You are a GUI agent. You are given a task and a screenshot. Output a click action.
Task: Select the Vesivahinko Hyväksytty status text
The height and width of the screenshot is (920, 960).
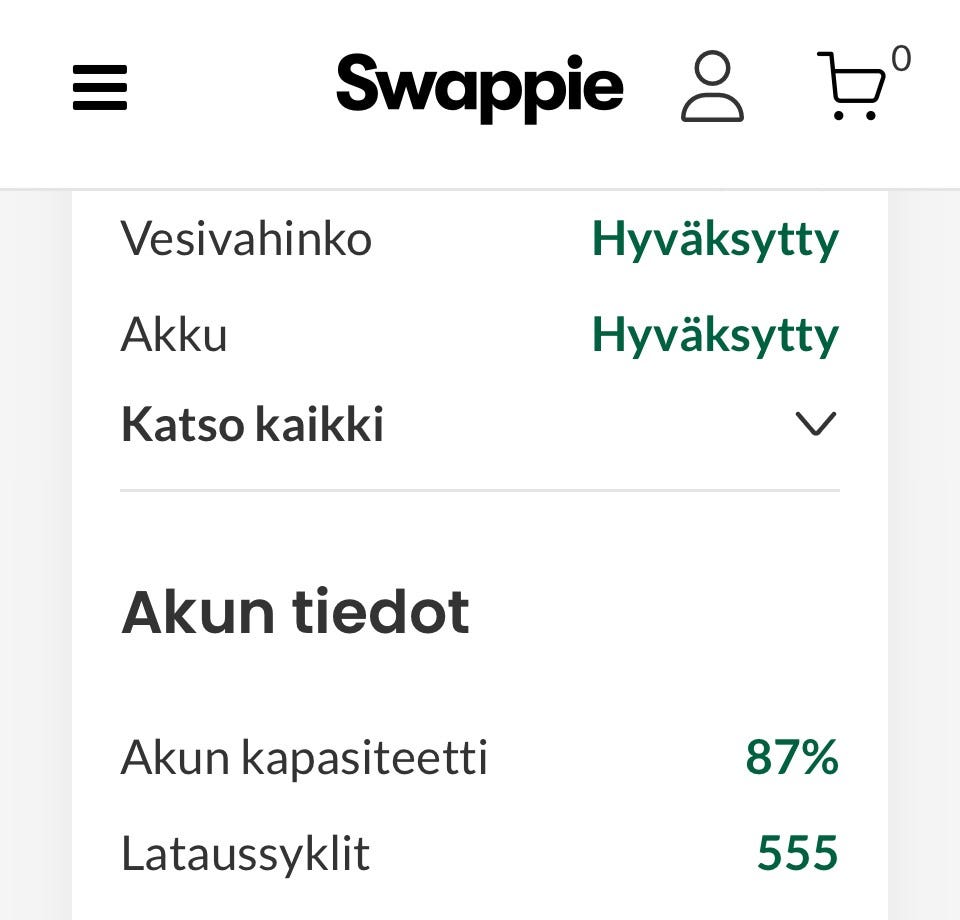(x=715, y=240)
